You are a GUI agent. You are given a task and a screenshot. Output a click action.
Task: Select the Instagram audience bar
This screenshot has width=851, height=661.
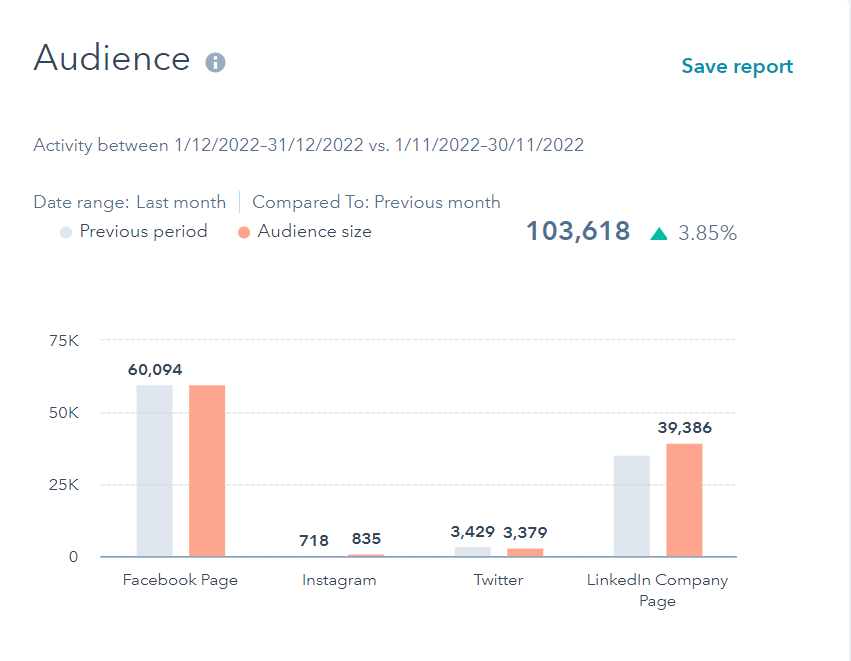(365, 553)
